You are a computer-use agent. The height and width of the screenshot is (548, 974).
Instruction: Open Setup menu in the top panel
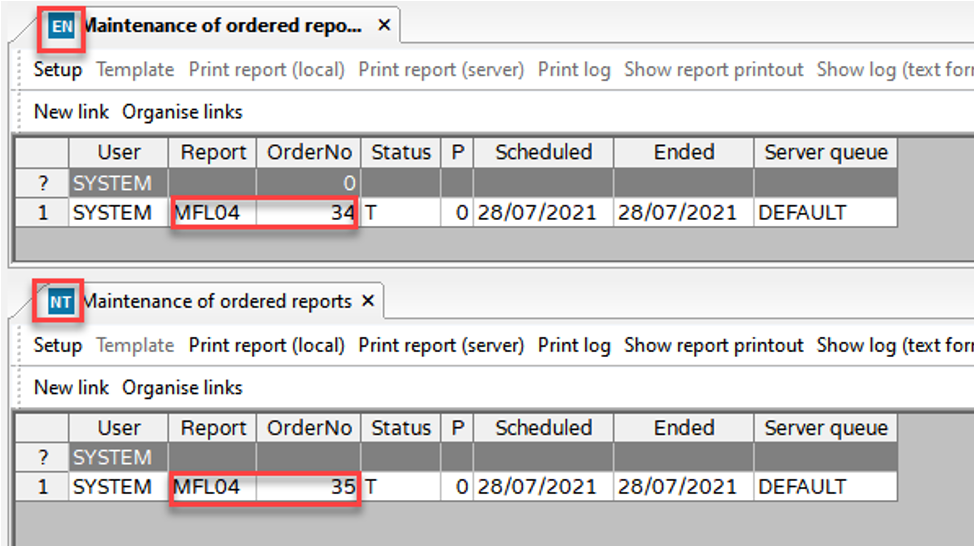click(58, 70)
